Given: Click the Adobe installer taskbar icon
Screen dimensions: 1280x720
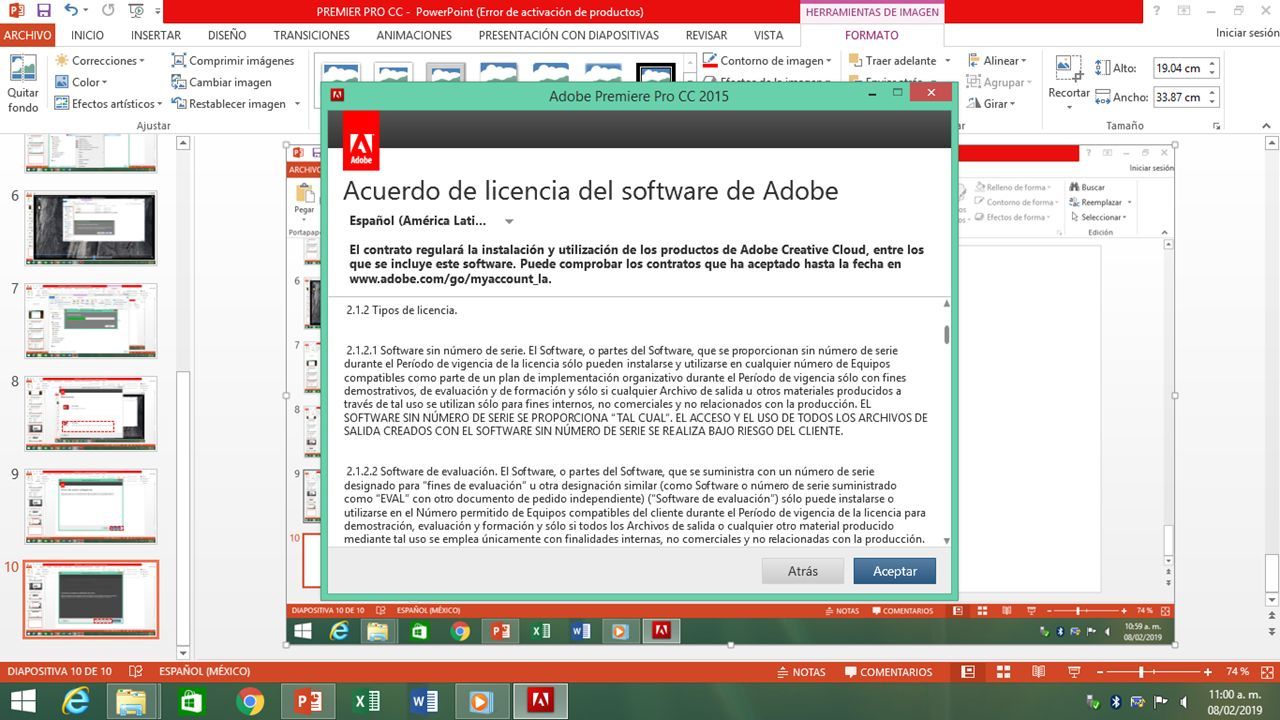Looking at the screenshot, I should point(541,701).
